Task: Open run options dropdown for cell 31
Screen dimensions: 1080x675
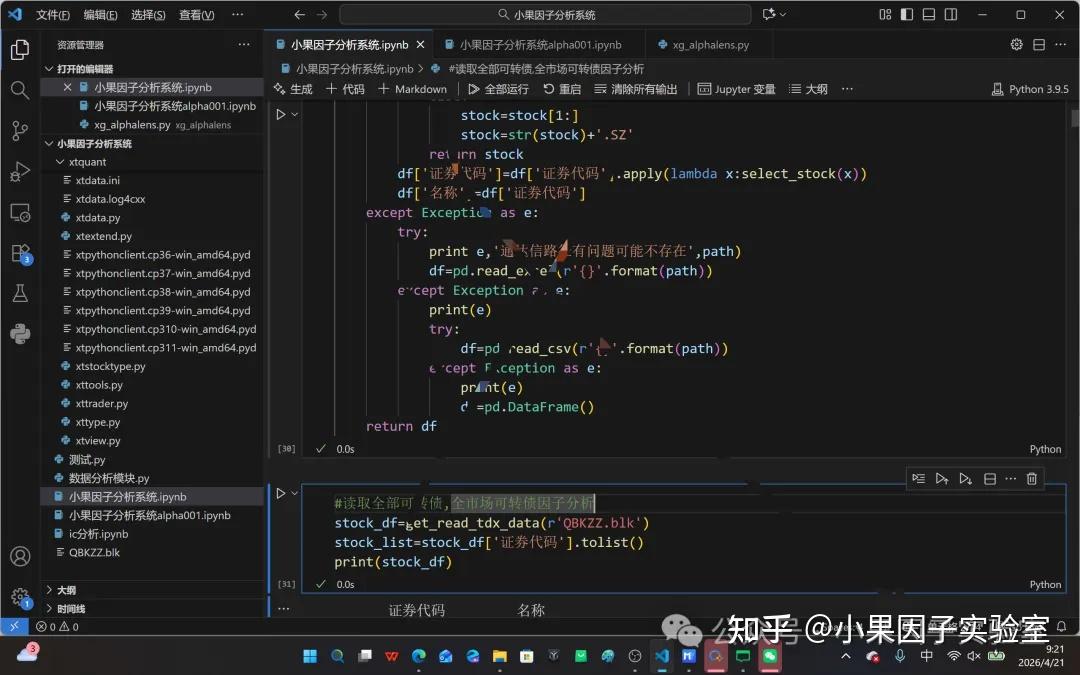Action: [x=295, y=493]
